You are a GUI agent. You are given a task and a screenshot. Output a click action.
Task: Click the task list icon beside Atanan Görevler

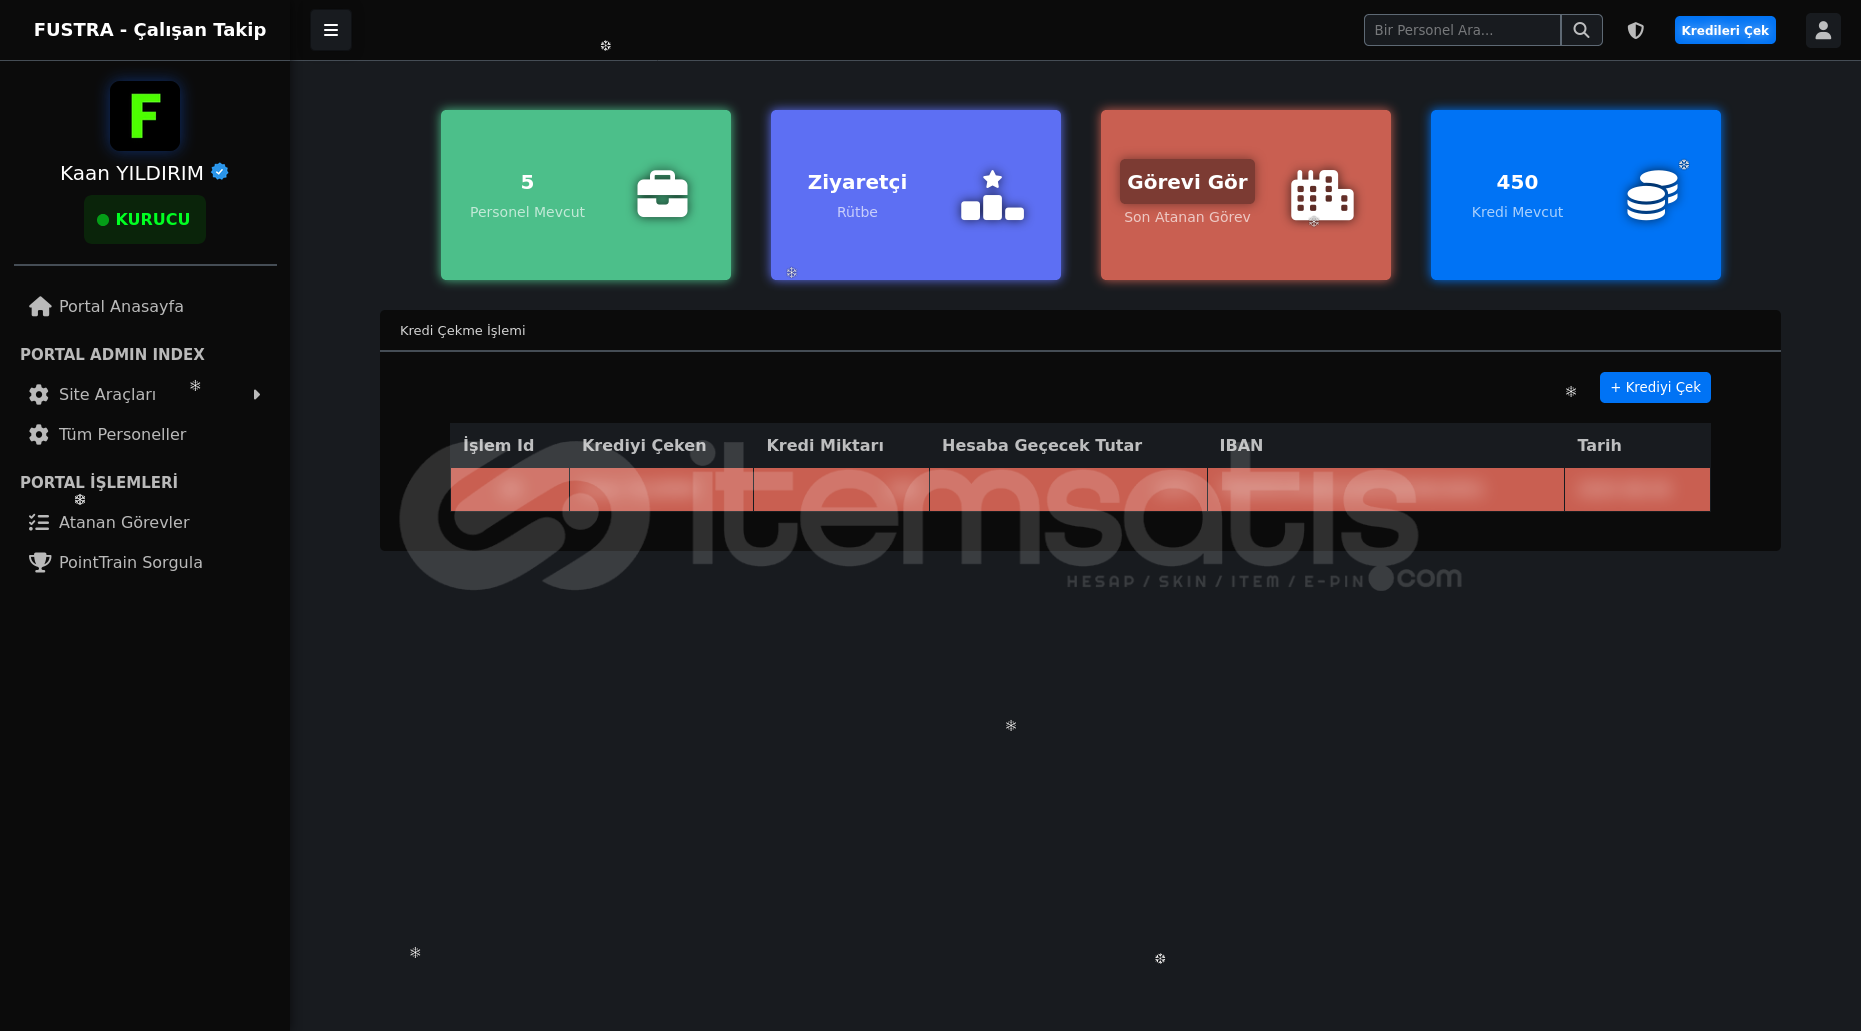pos(39,522)
